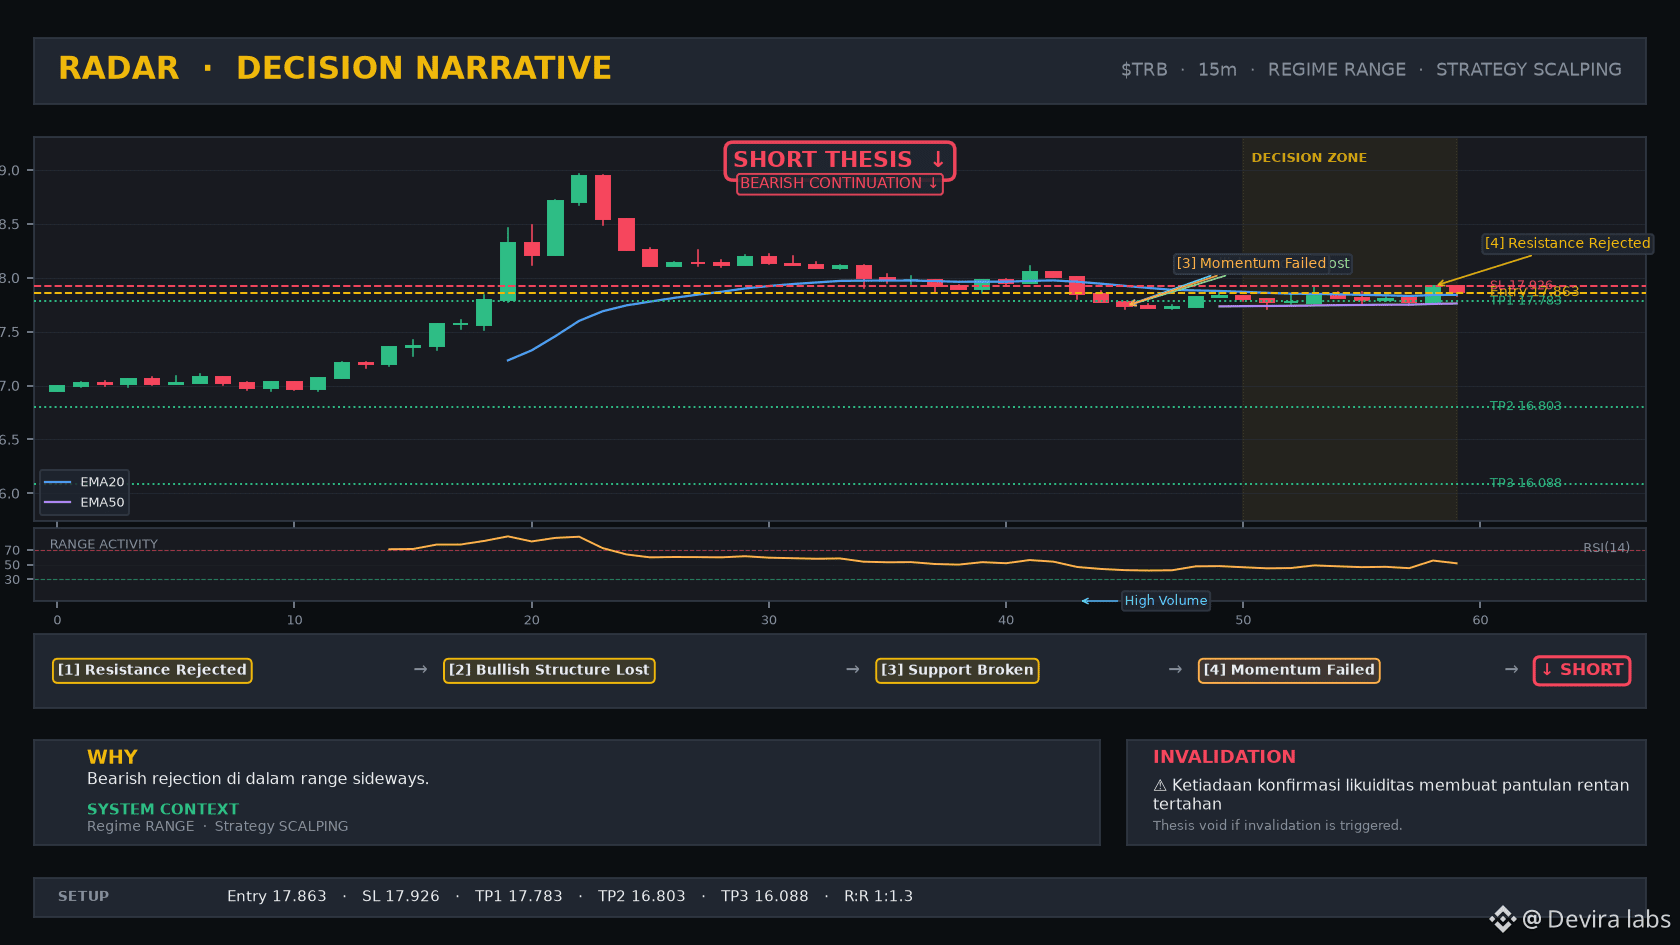
Task: Click arrow between Resistance Rejected and Bullish Structure Lost
Action: pyautogui.click(x=421, y=669)
